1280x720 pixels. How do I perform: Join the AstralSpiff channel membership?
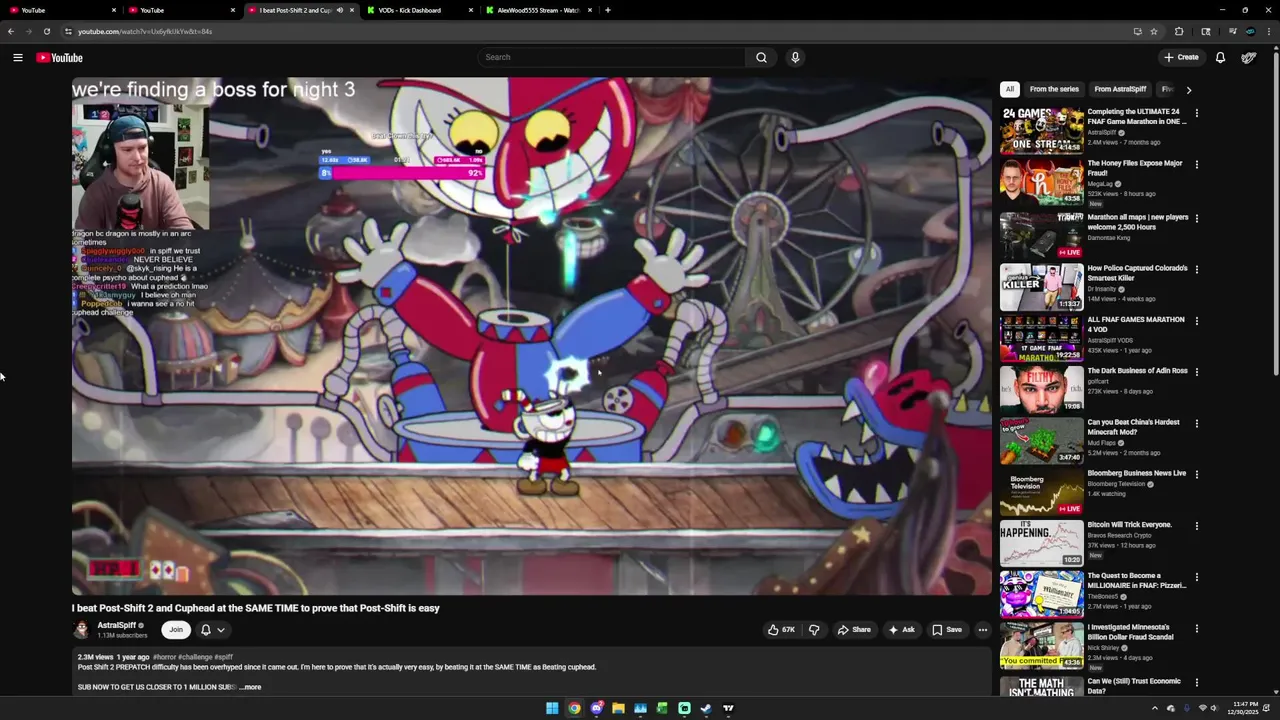(176, 630)
